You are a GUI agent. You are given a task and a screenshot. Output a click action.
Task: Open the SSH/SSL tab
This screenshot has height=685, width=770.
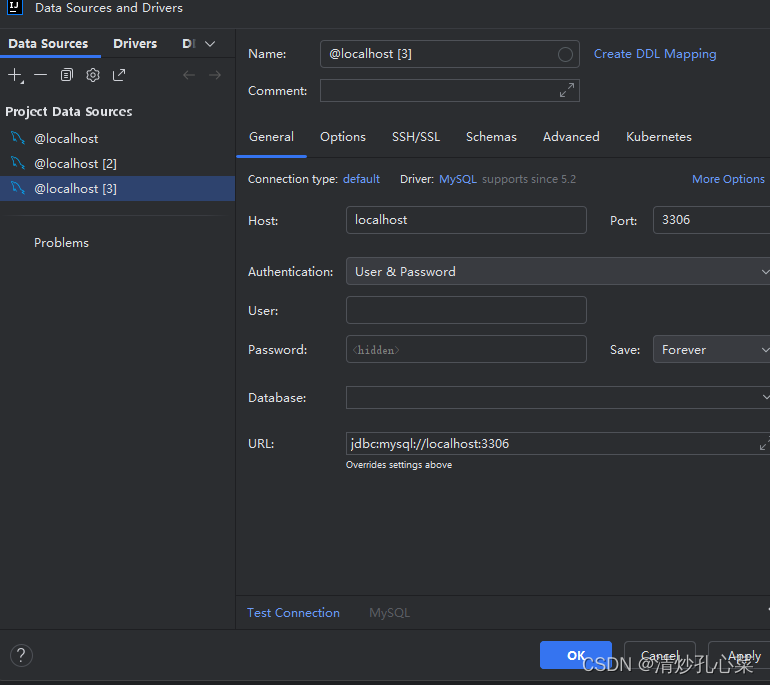416,137
